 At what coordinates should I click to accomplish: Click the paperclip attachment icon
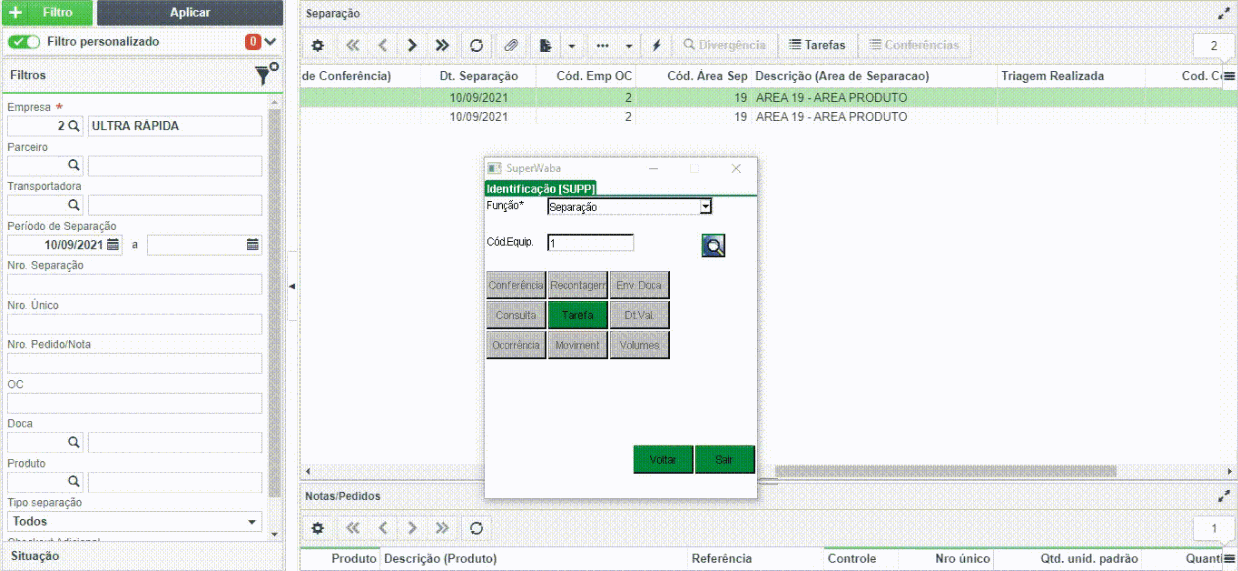click(510, 45)
